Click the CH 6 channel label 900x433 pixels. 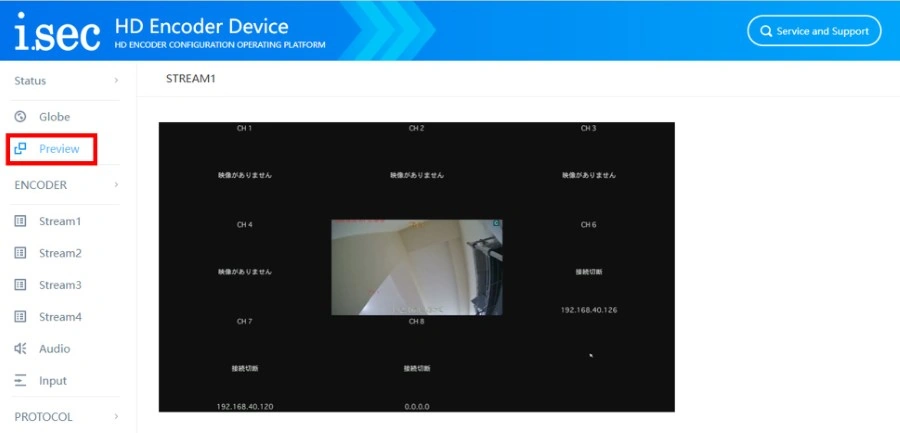[588, 225]
